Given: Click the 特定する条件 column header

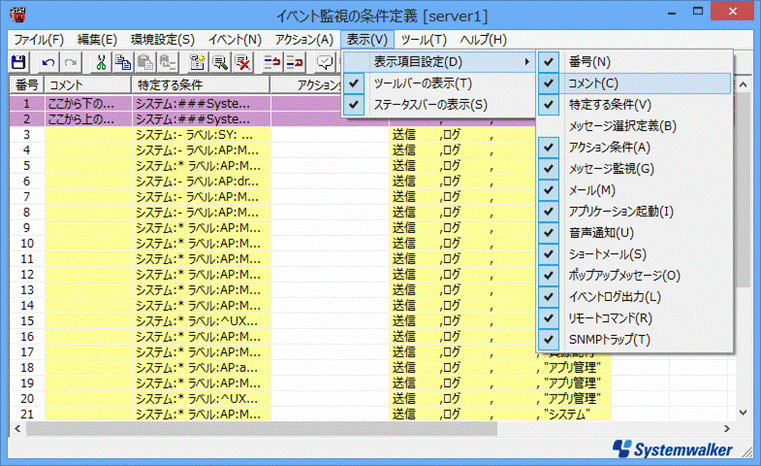Looking at the screenshot, I should click(x=200, y=86).
